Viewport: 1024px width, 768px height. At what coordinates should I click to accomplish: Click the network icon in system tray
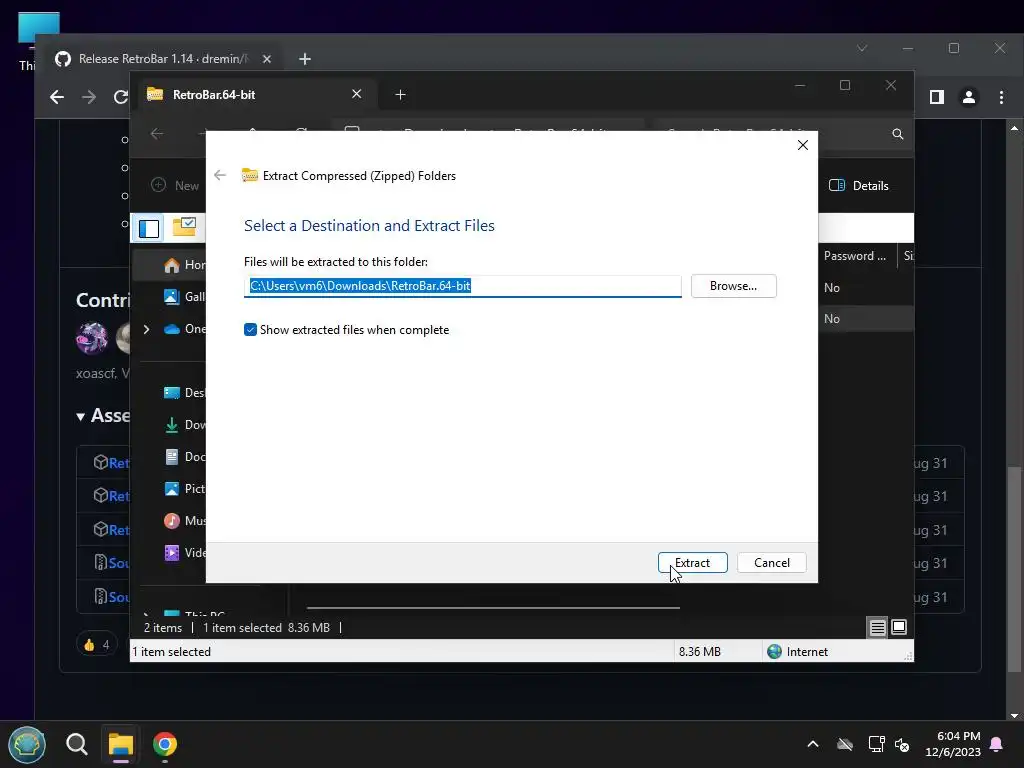coord(876,744)
